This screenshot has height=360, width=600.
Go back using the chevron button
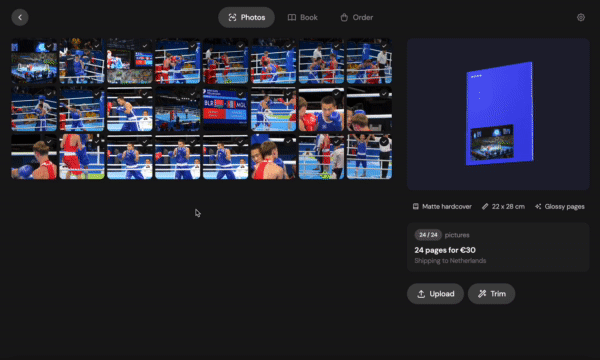pyautogui.click(x=20, y=17)
